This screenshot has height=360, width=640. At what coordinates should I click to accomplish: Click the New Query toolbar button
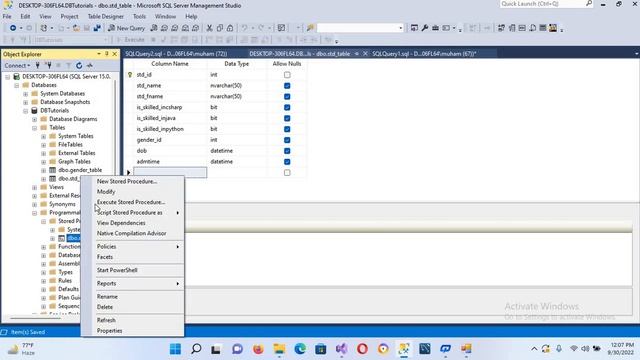click(127, 28)
